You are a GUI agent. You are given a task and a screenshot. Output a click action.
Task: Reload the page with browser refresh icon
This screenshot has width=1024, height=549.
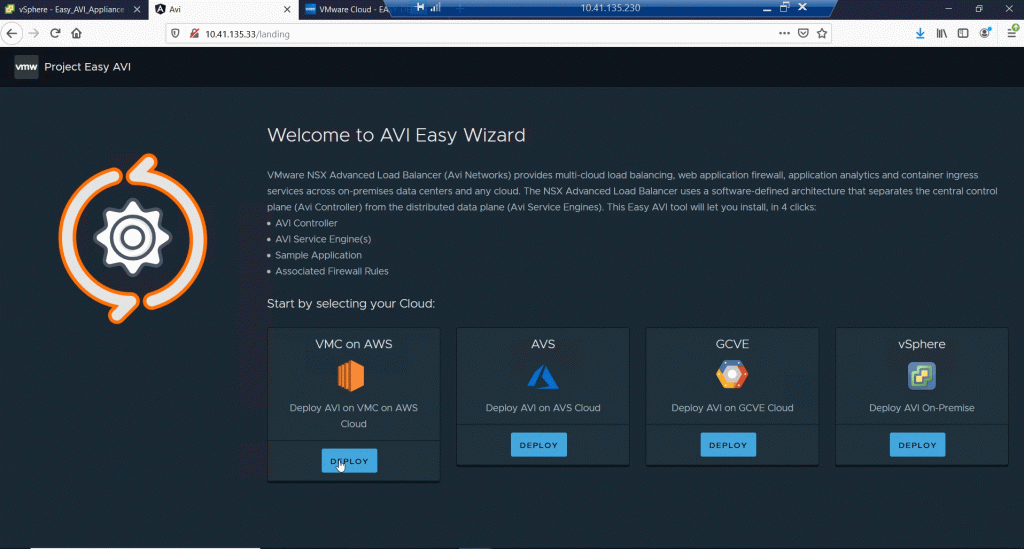[x=55, y=33]
